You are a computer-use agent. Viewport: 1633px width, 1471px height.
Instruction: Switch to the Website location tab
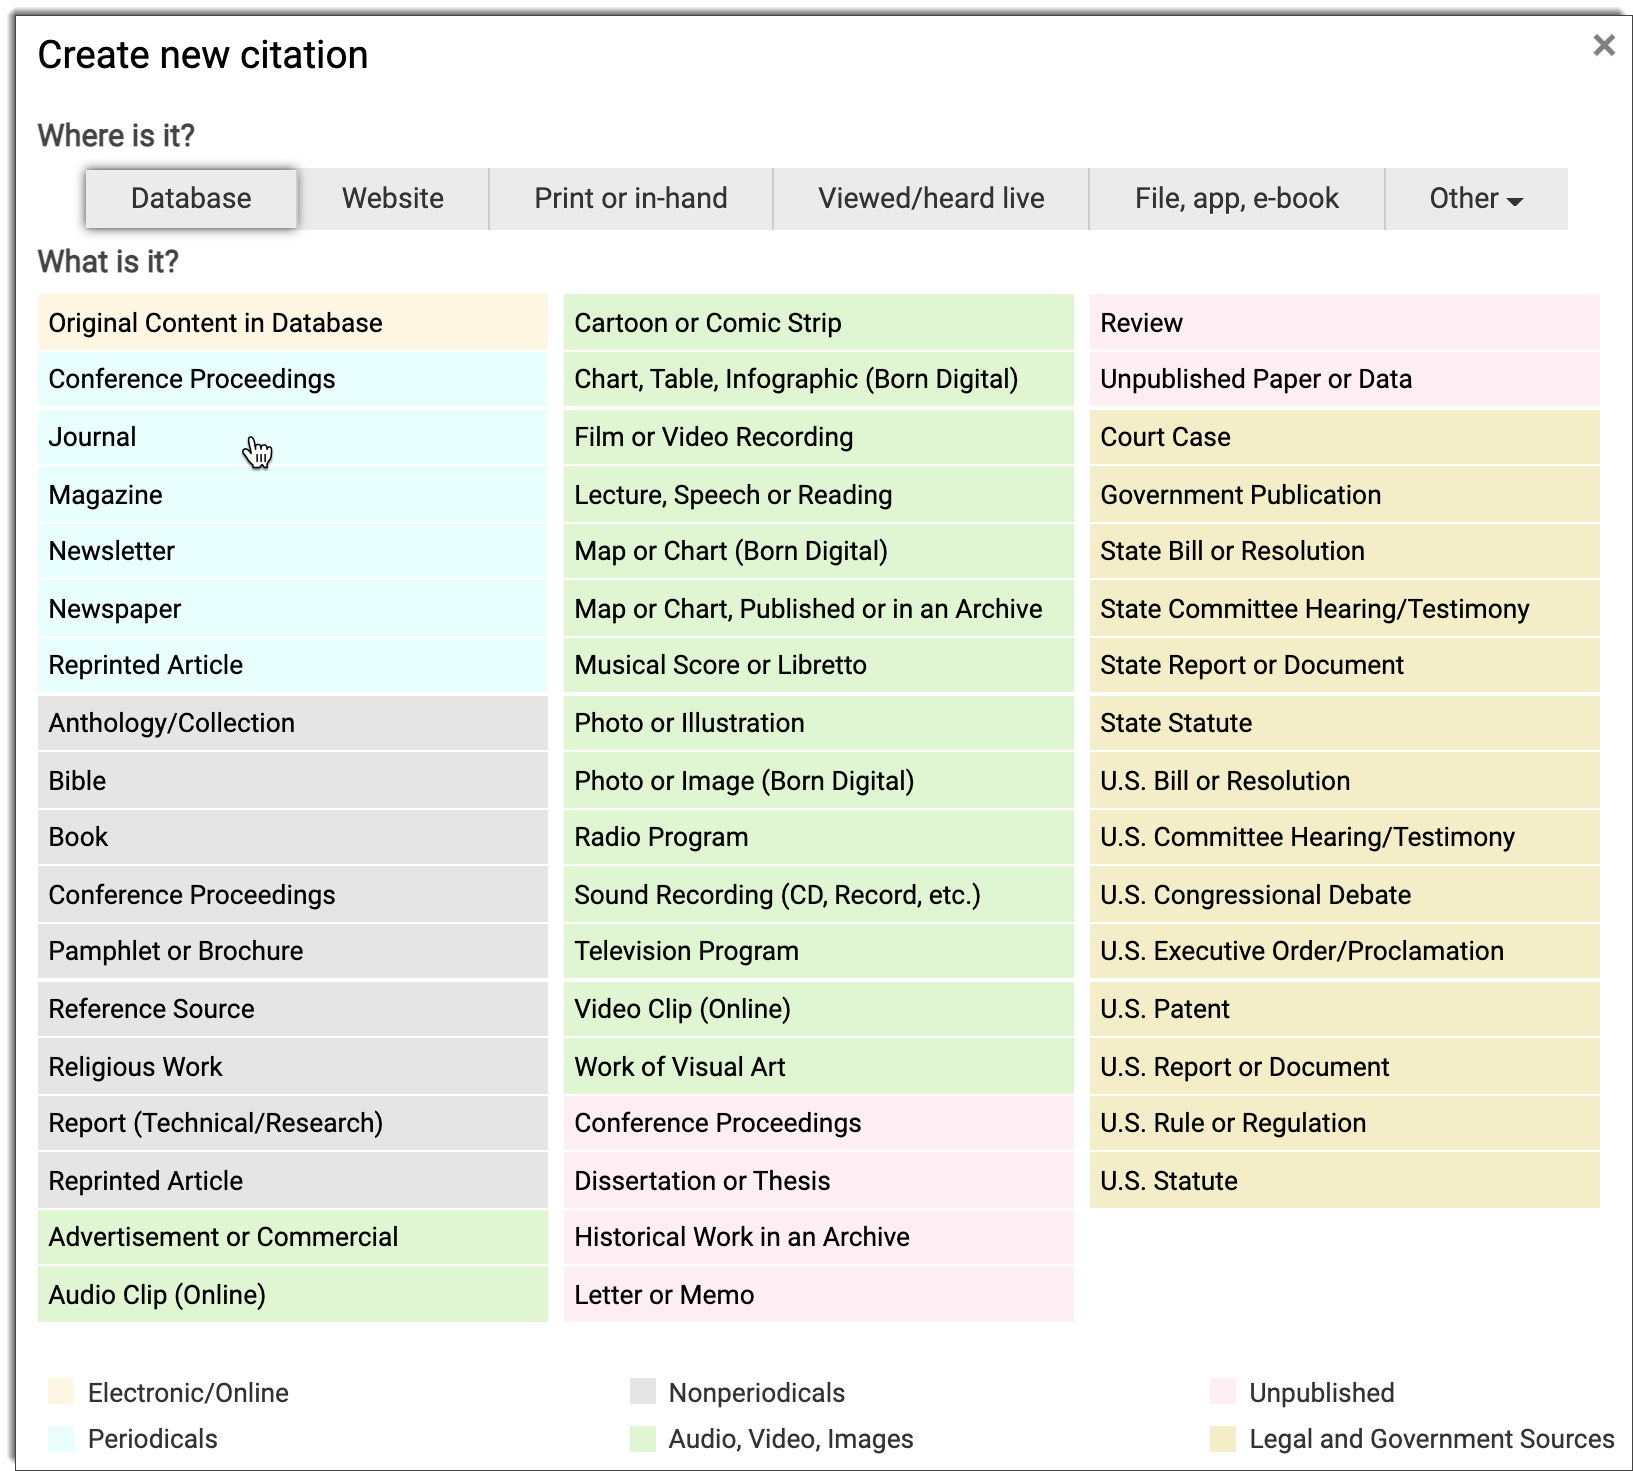(392, 199)
